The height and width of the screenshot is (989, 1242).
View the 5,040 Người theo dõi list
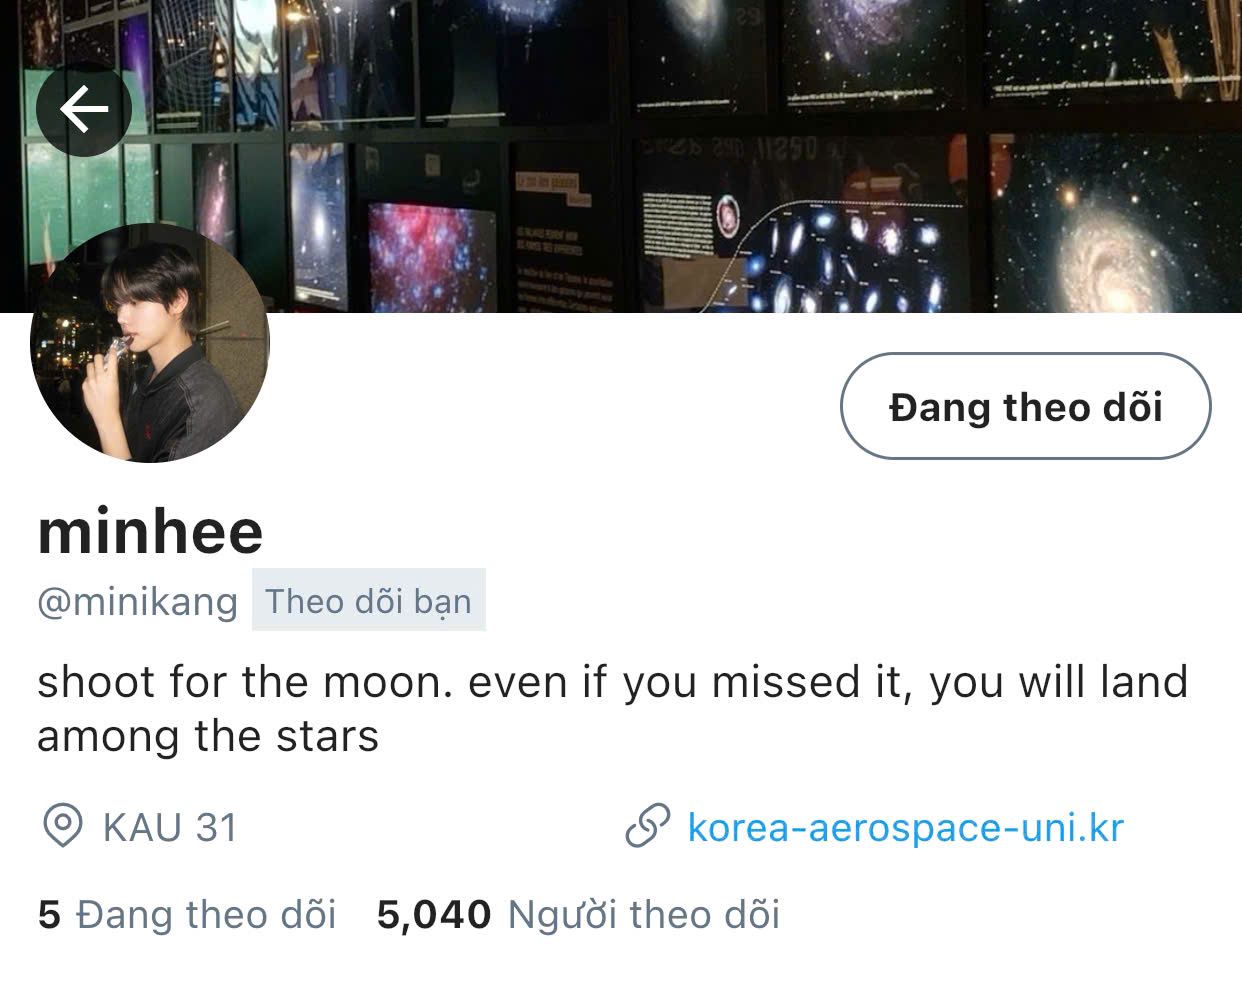pos(578,915)
